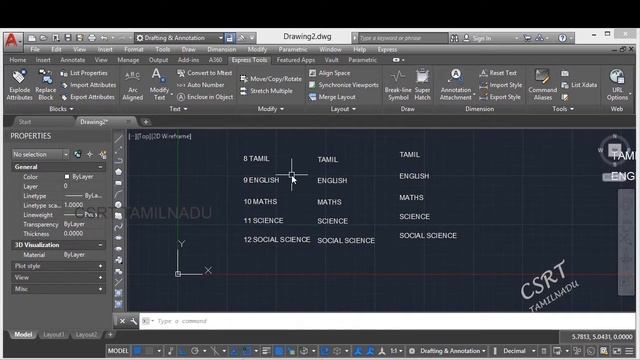
Task: Click the Save icon in the quick access toolbar
Action: click(68, 38)
